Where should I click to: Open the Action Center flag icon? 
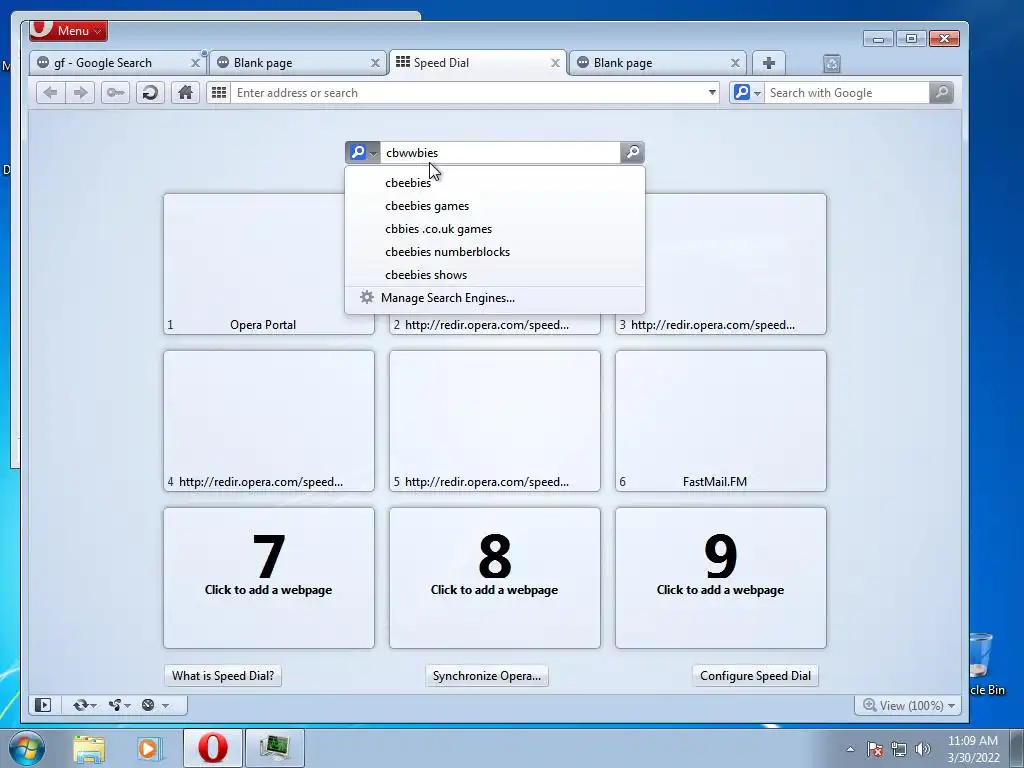tap(875, 749)
